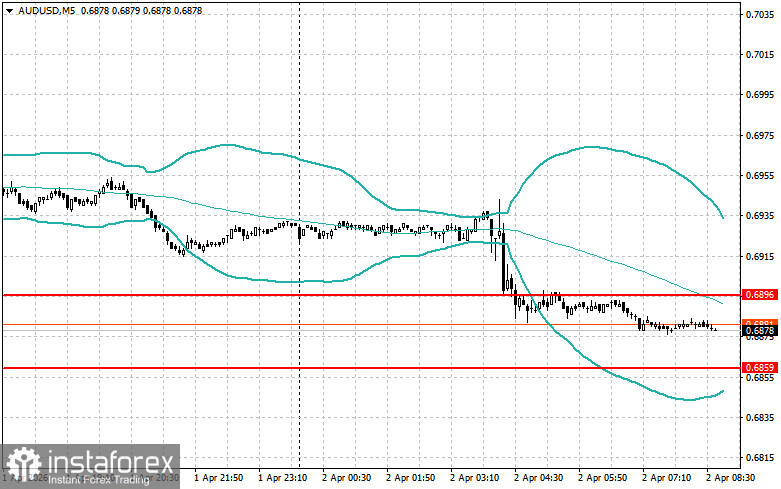
Task: Click the 0.7015 price scale value
Action: point(760,55)
